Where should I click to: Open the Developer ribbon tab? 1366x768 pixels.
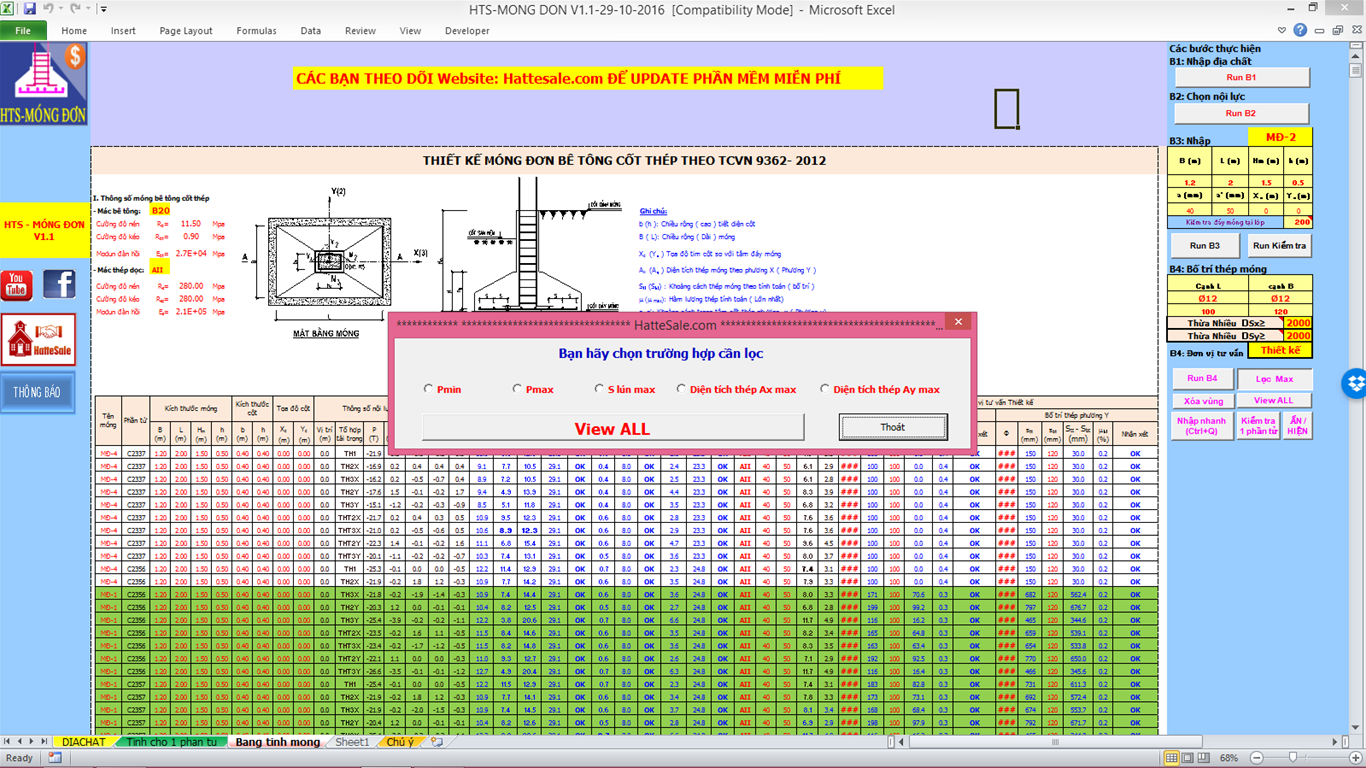tap(467, 31)
